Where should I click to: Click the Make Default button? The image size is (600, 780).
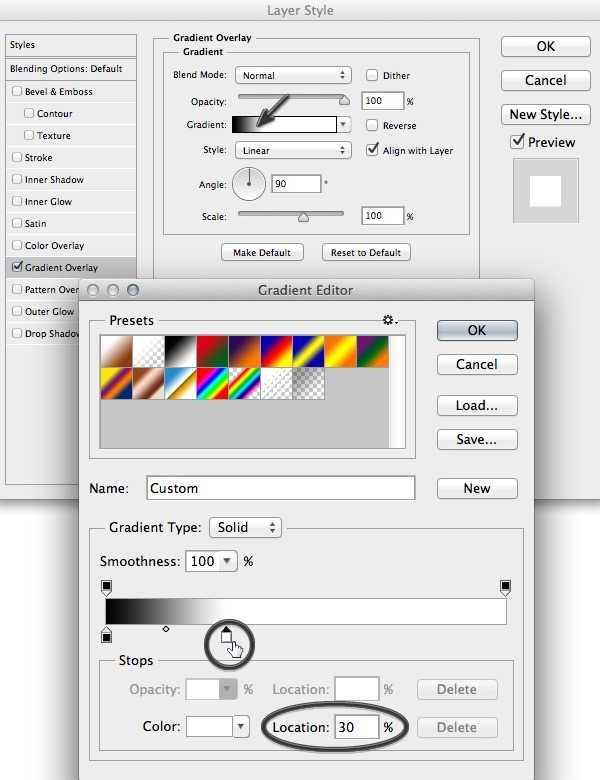262,253
